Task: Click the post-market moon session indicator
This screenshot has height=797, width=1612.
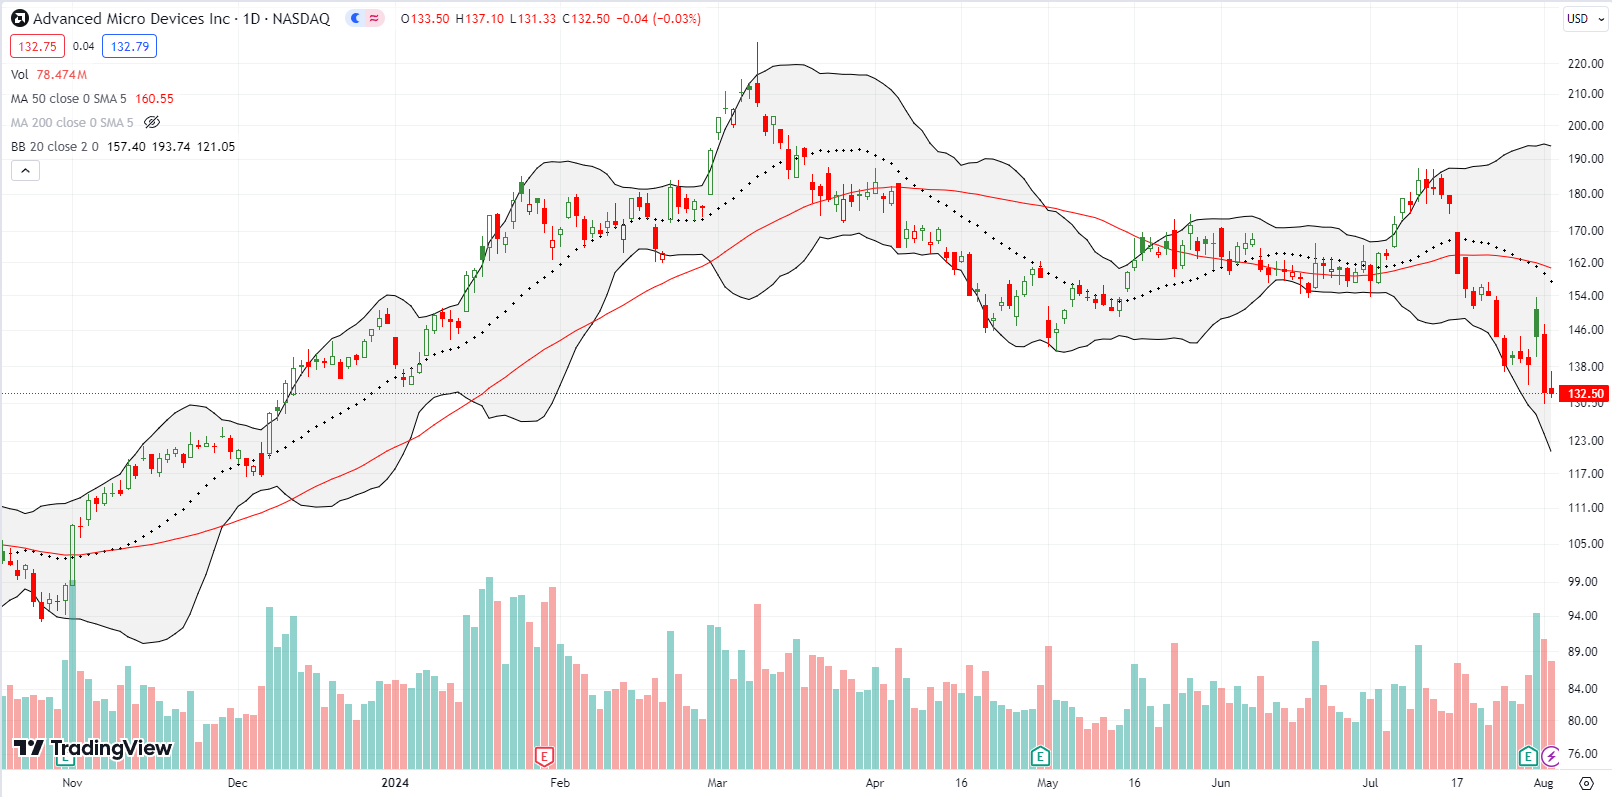Action: (x=356, y=18)
